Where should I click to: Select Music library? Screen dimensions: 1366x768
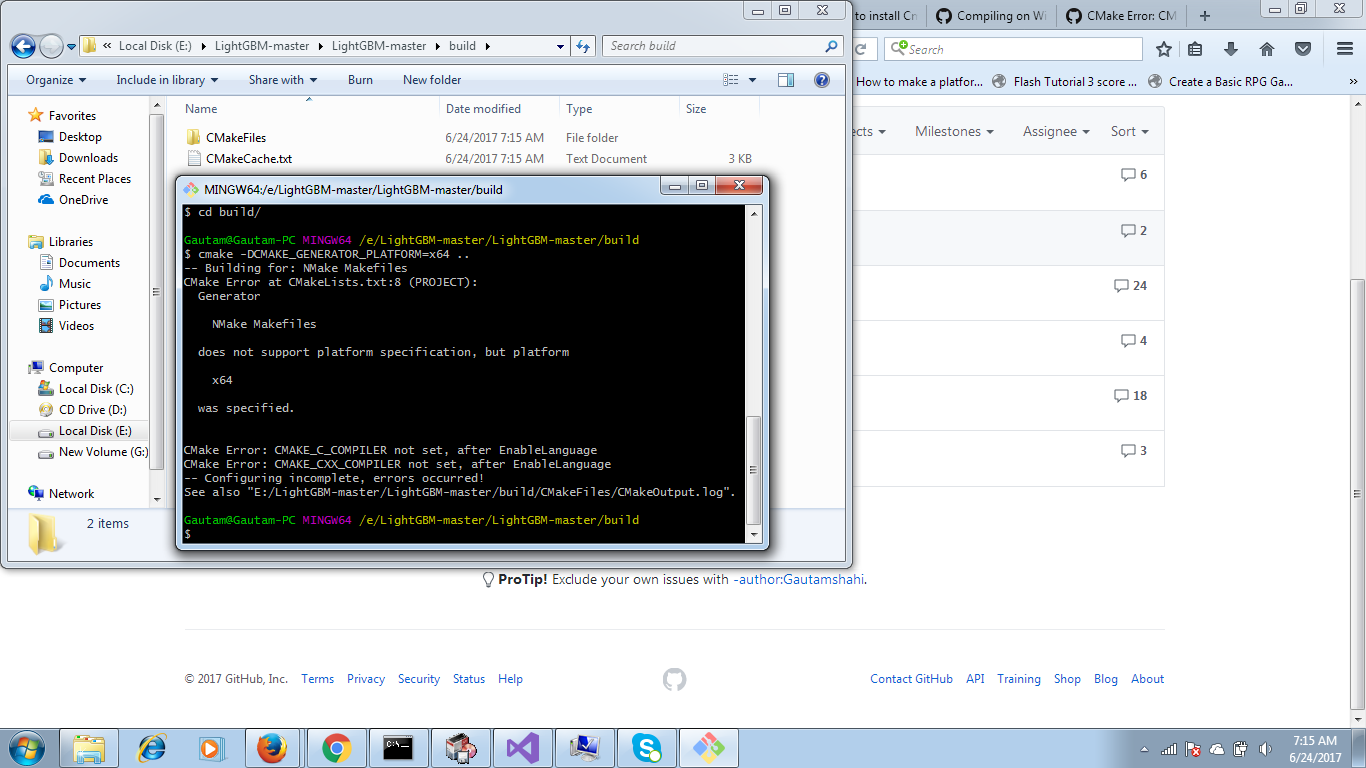point(75,284)
